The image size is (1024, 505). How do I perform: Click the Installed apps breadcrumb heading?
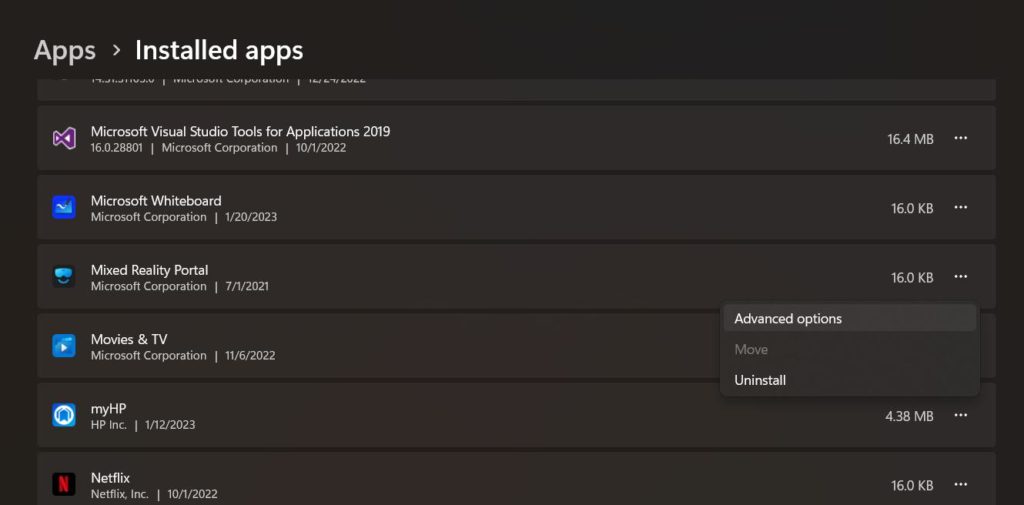click(219, 50)
